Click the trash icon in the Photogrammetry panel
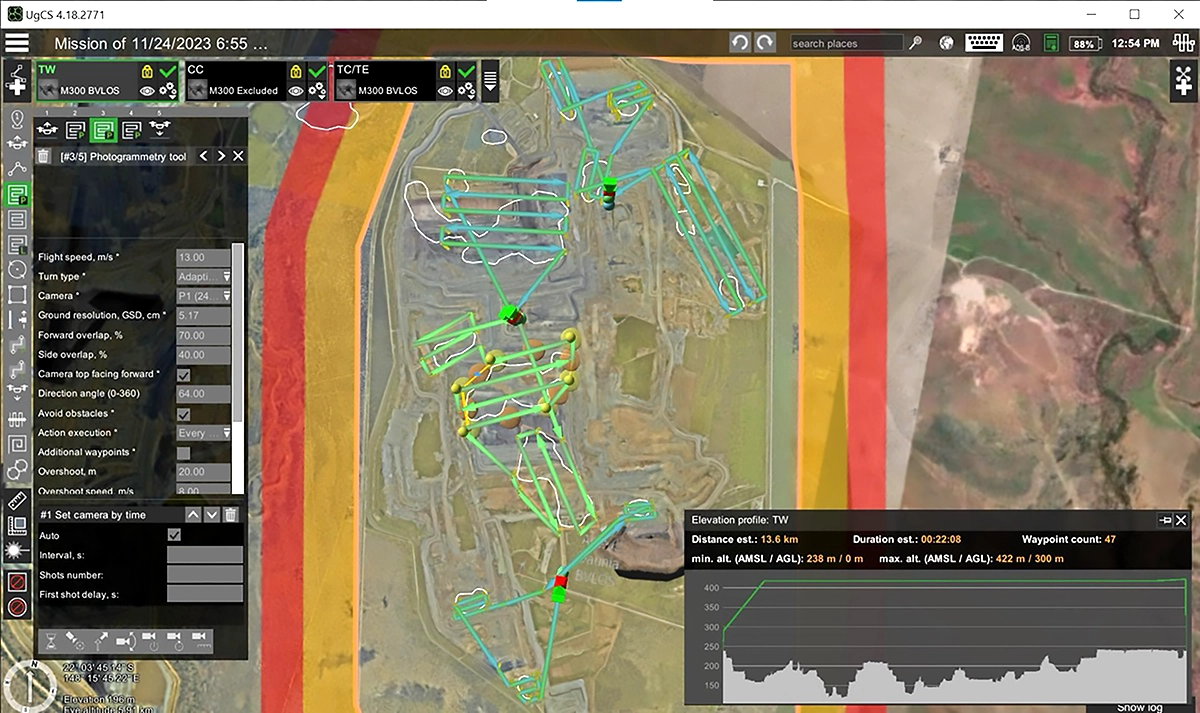 click(x=41, y=156)
